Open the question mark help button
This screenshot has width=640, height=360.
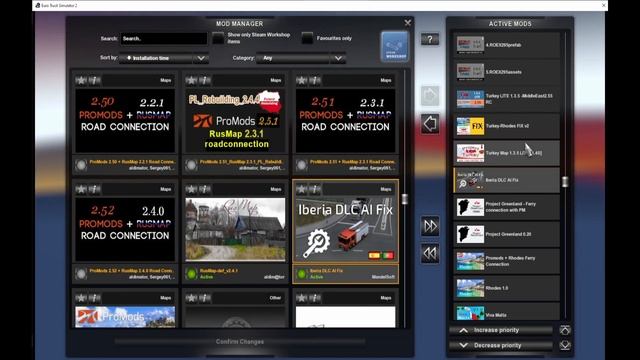click(x=430, y=39)
